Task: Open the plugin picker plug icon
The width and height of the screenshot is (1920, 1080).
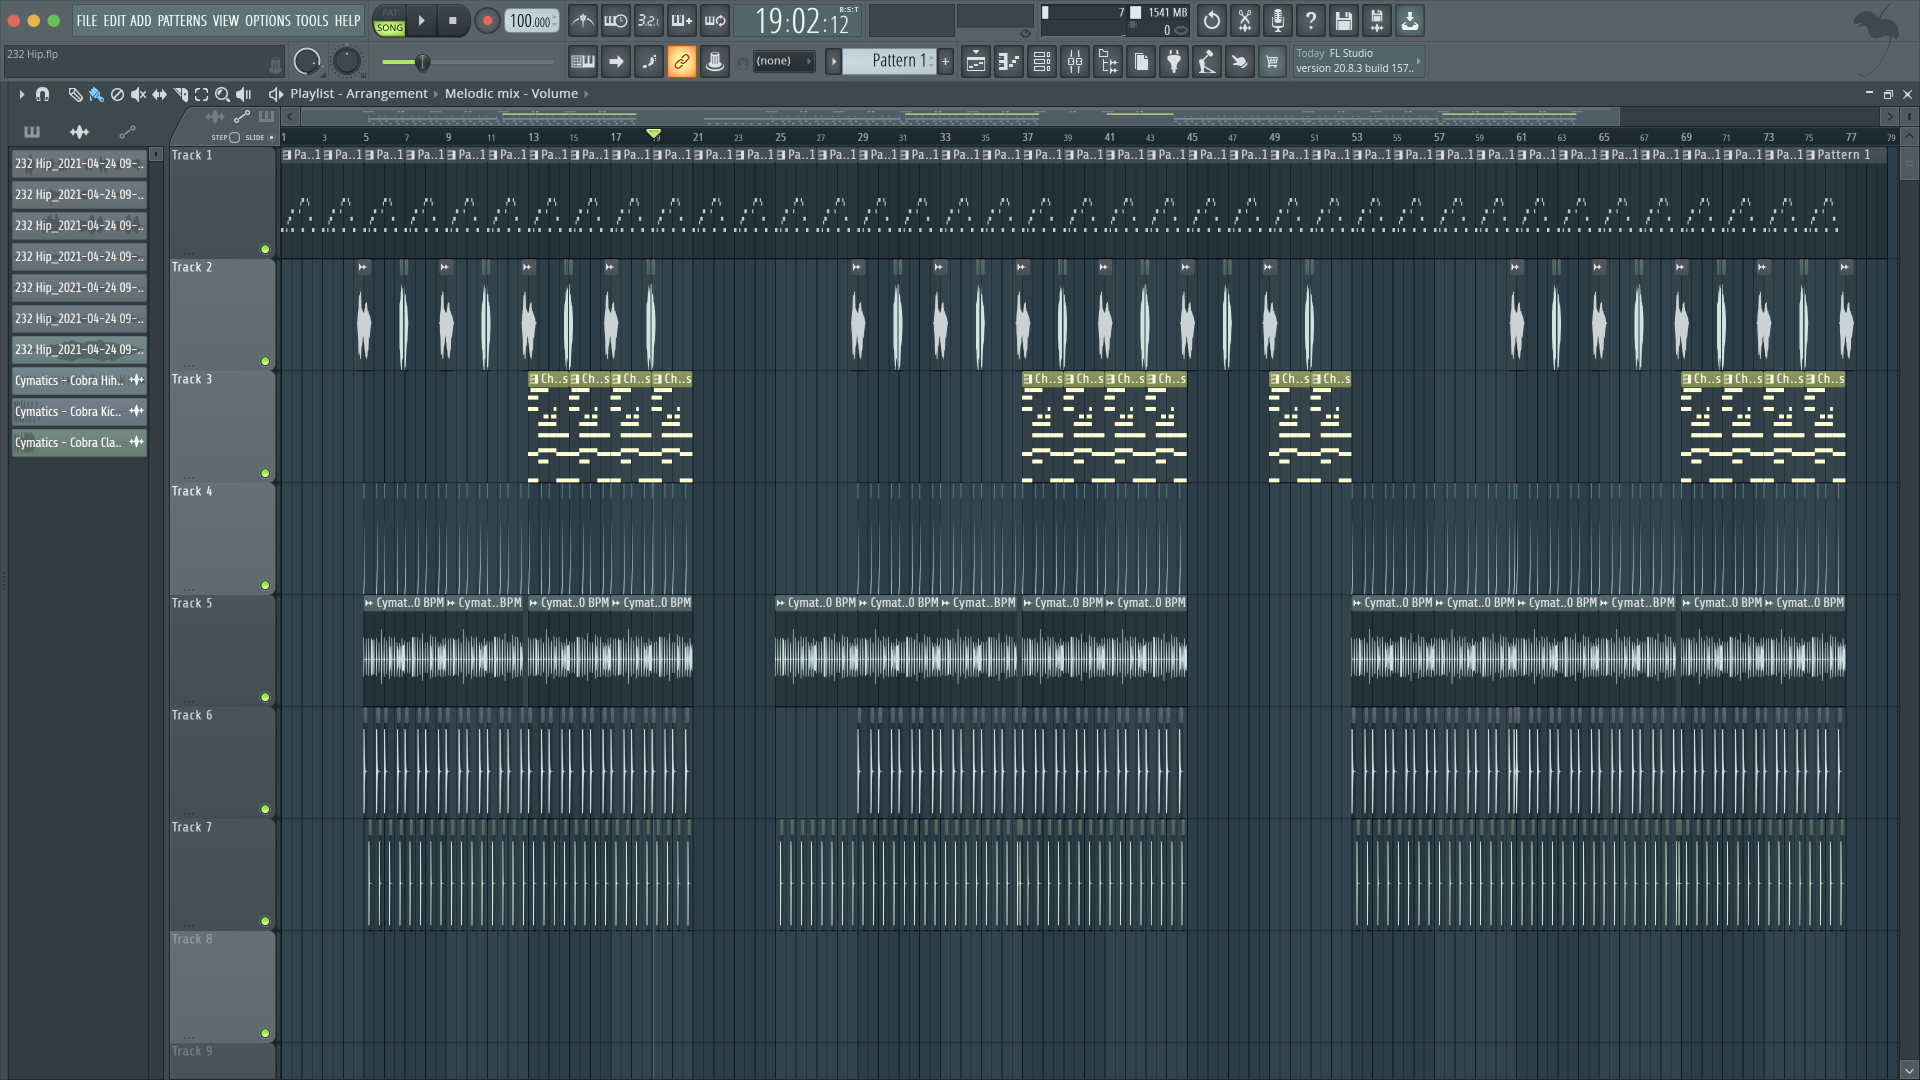Action: [x=1174, y=62]
